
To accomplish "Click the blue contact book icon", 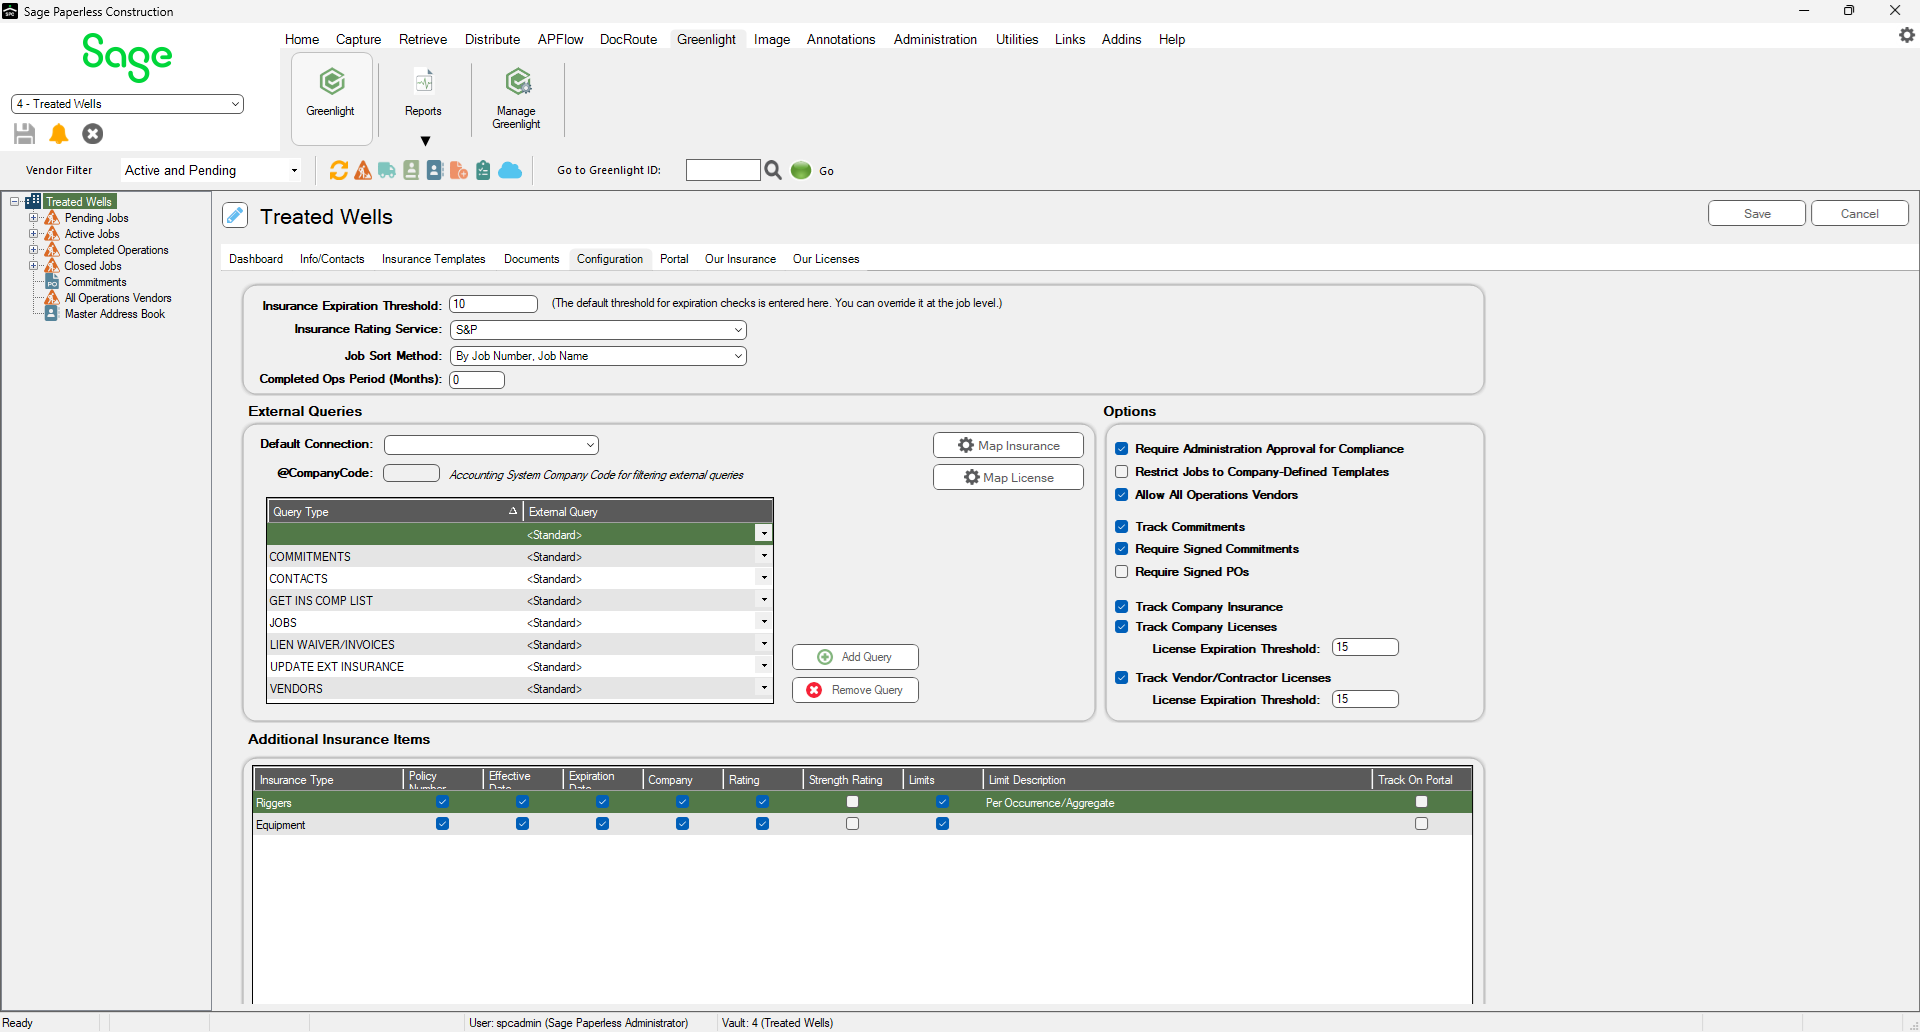I will pyautogui.click(x=435, y=170).
